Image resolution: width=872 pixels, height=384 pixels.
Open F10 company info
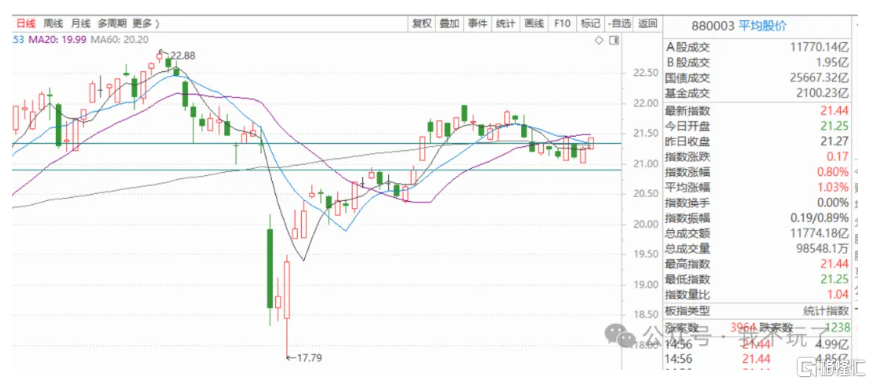pos(562,23)
